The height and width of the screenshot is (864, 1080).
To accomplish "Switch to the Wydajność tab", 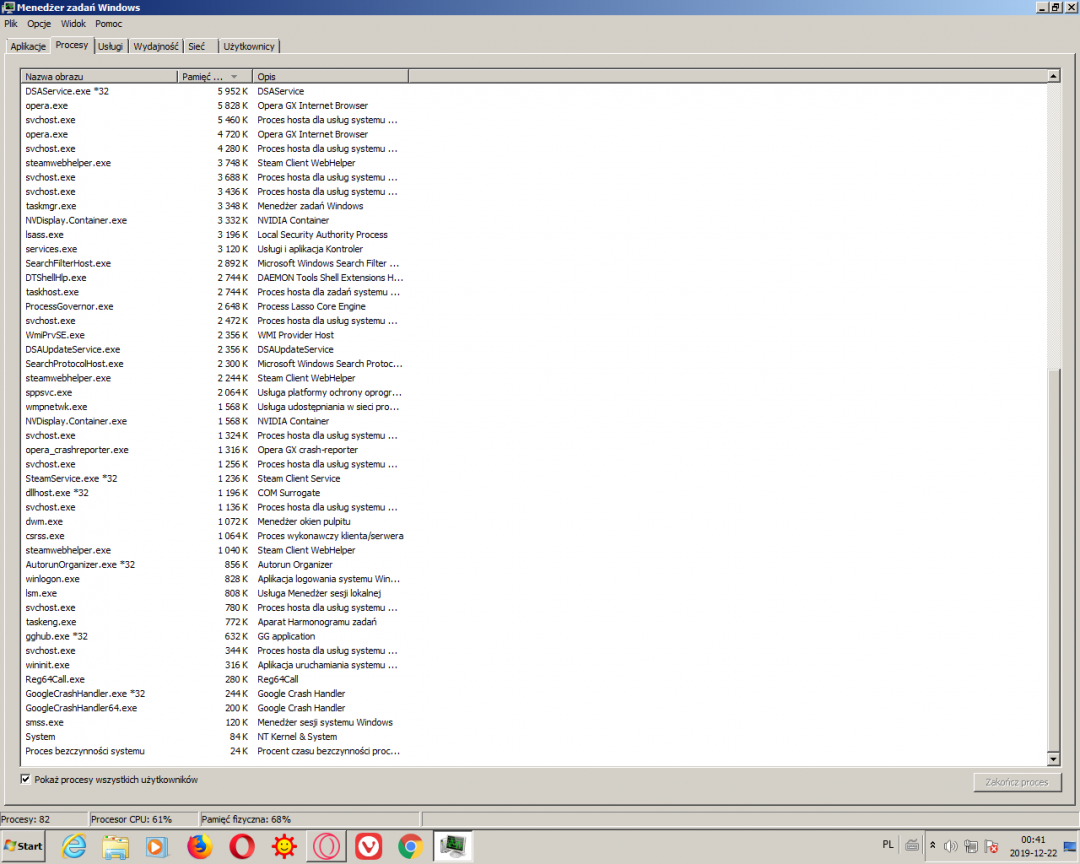I will (155, 46).
